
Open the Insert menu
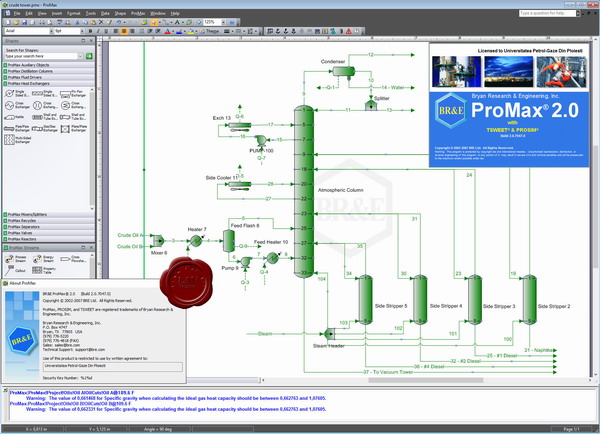point(57,13)
